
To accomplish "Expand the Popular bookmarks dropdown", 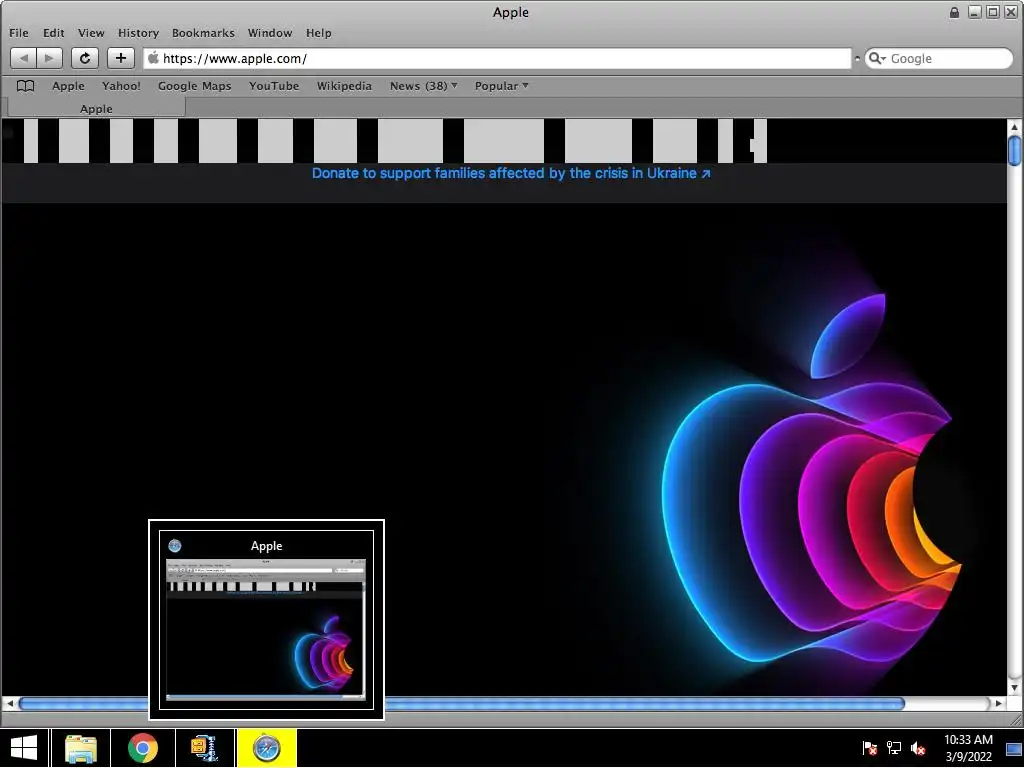I will (x=502, y=86).
